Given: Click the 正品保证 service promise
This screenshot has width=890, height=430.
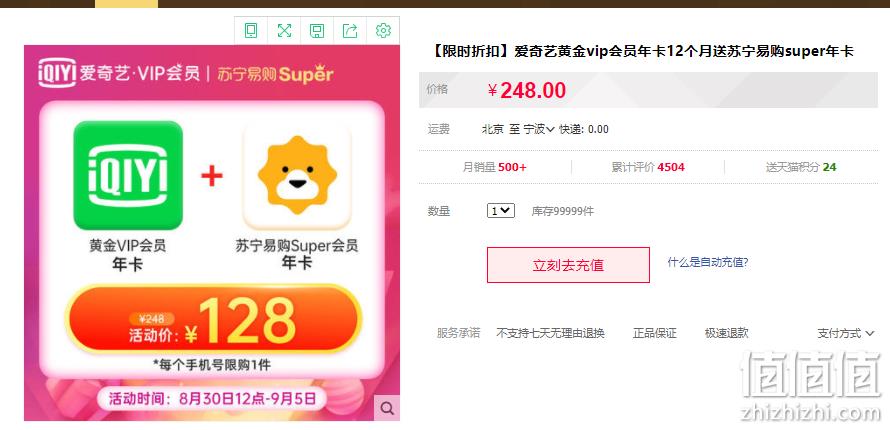Looking at the screenshot, I should click(x=654, y=334).
